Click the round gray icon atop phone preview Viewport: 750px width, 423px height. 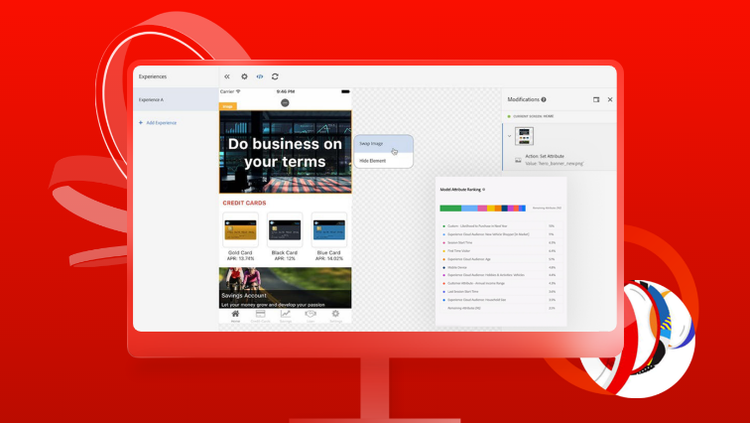pos(285,102)
